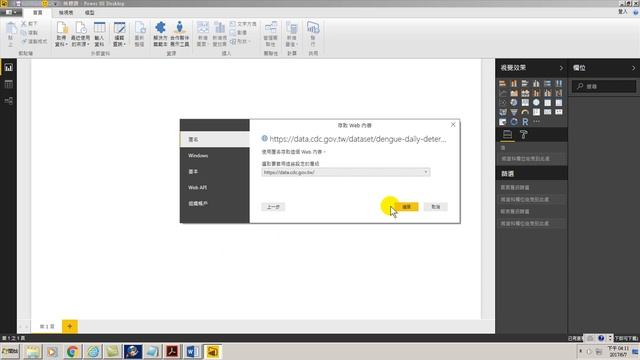Select the Funnel chart visual
The height and width of the screenshot is (360, 640).
tap(514, 112)
